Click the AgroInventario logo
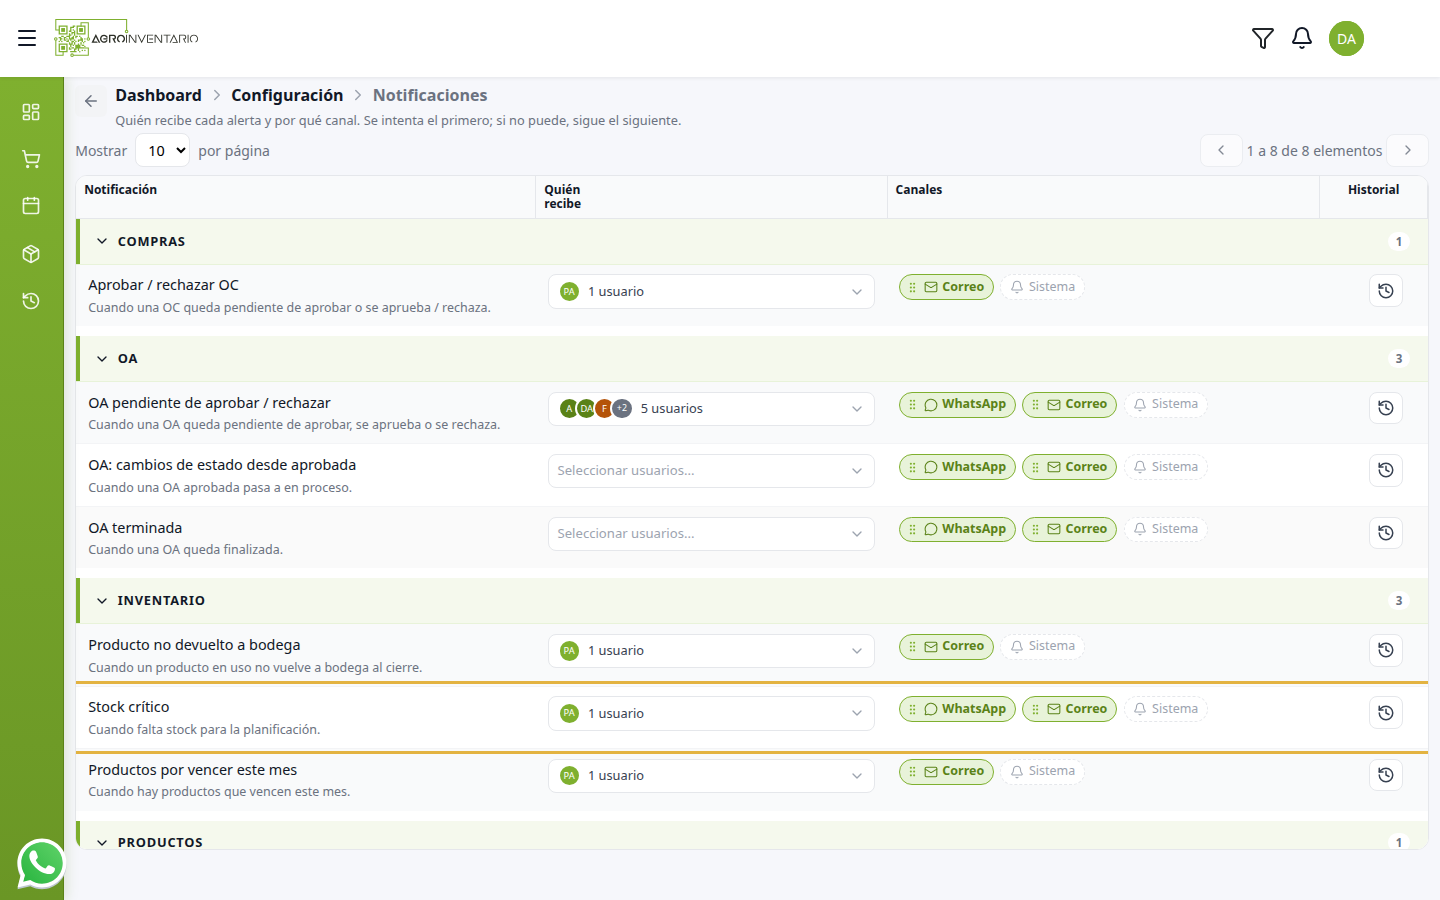The height and width of the screenshot is (900, 1440). [x=127, y=38]
